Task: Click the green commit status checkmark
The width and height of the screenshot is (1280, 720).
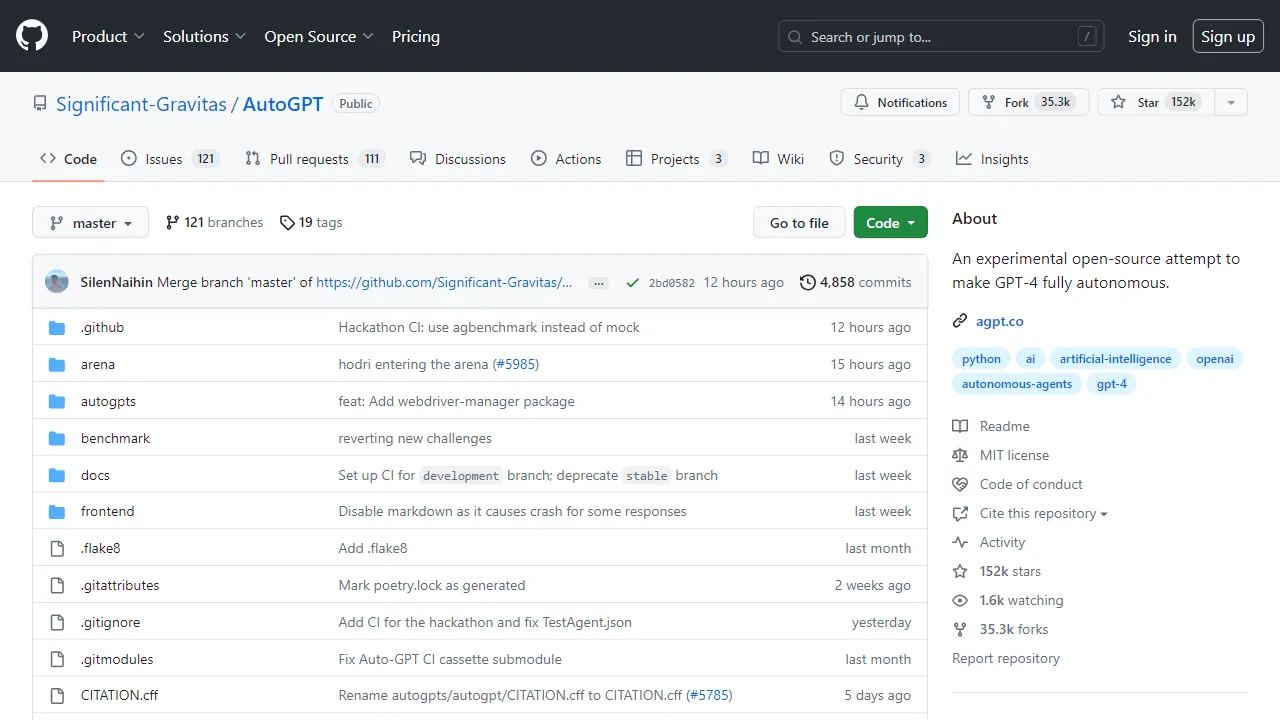Action: [632, 283]
